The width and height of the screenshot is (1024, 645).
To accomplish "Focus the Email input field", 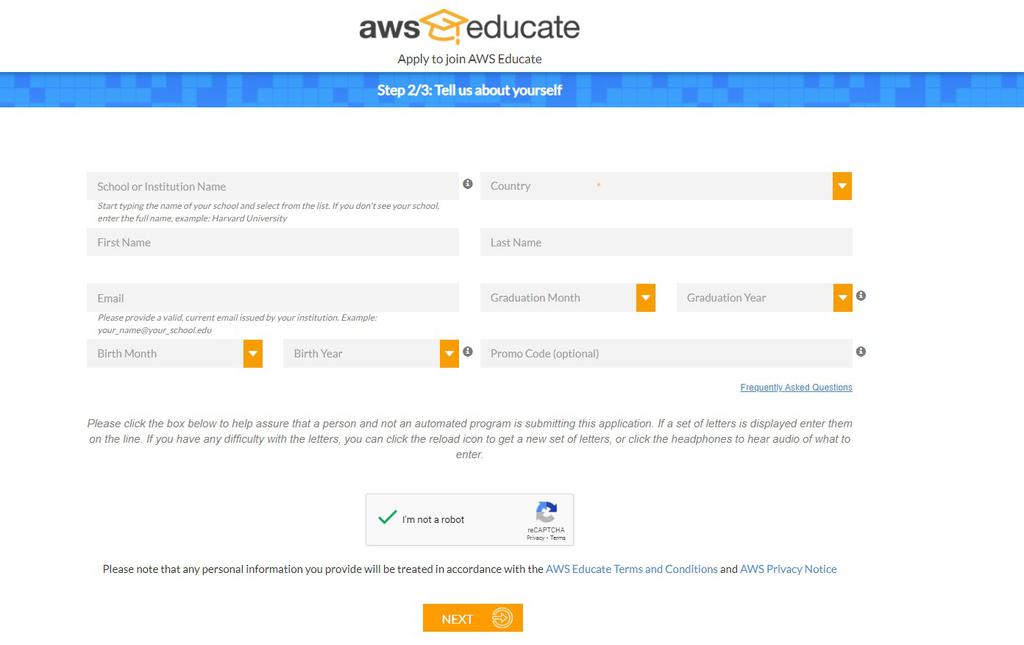I will (272, 298).
